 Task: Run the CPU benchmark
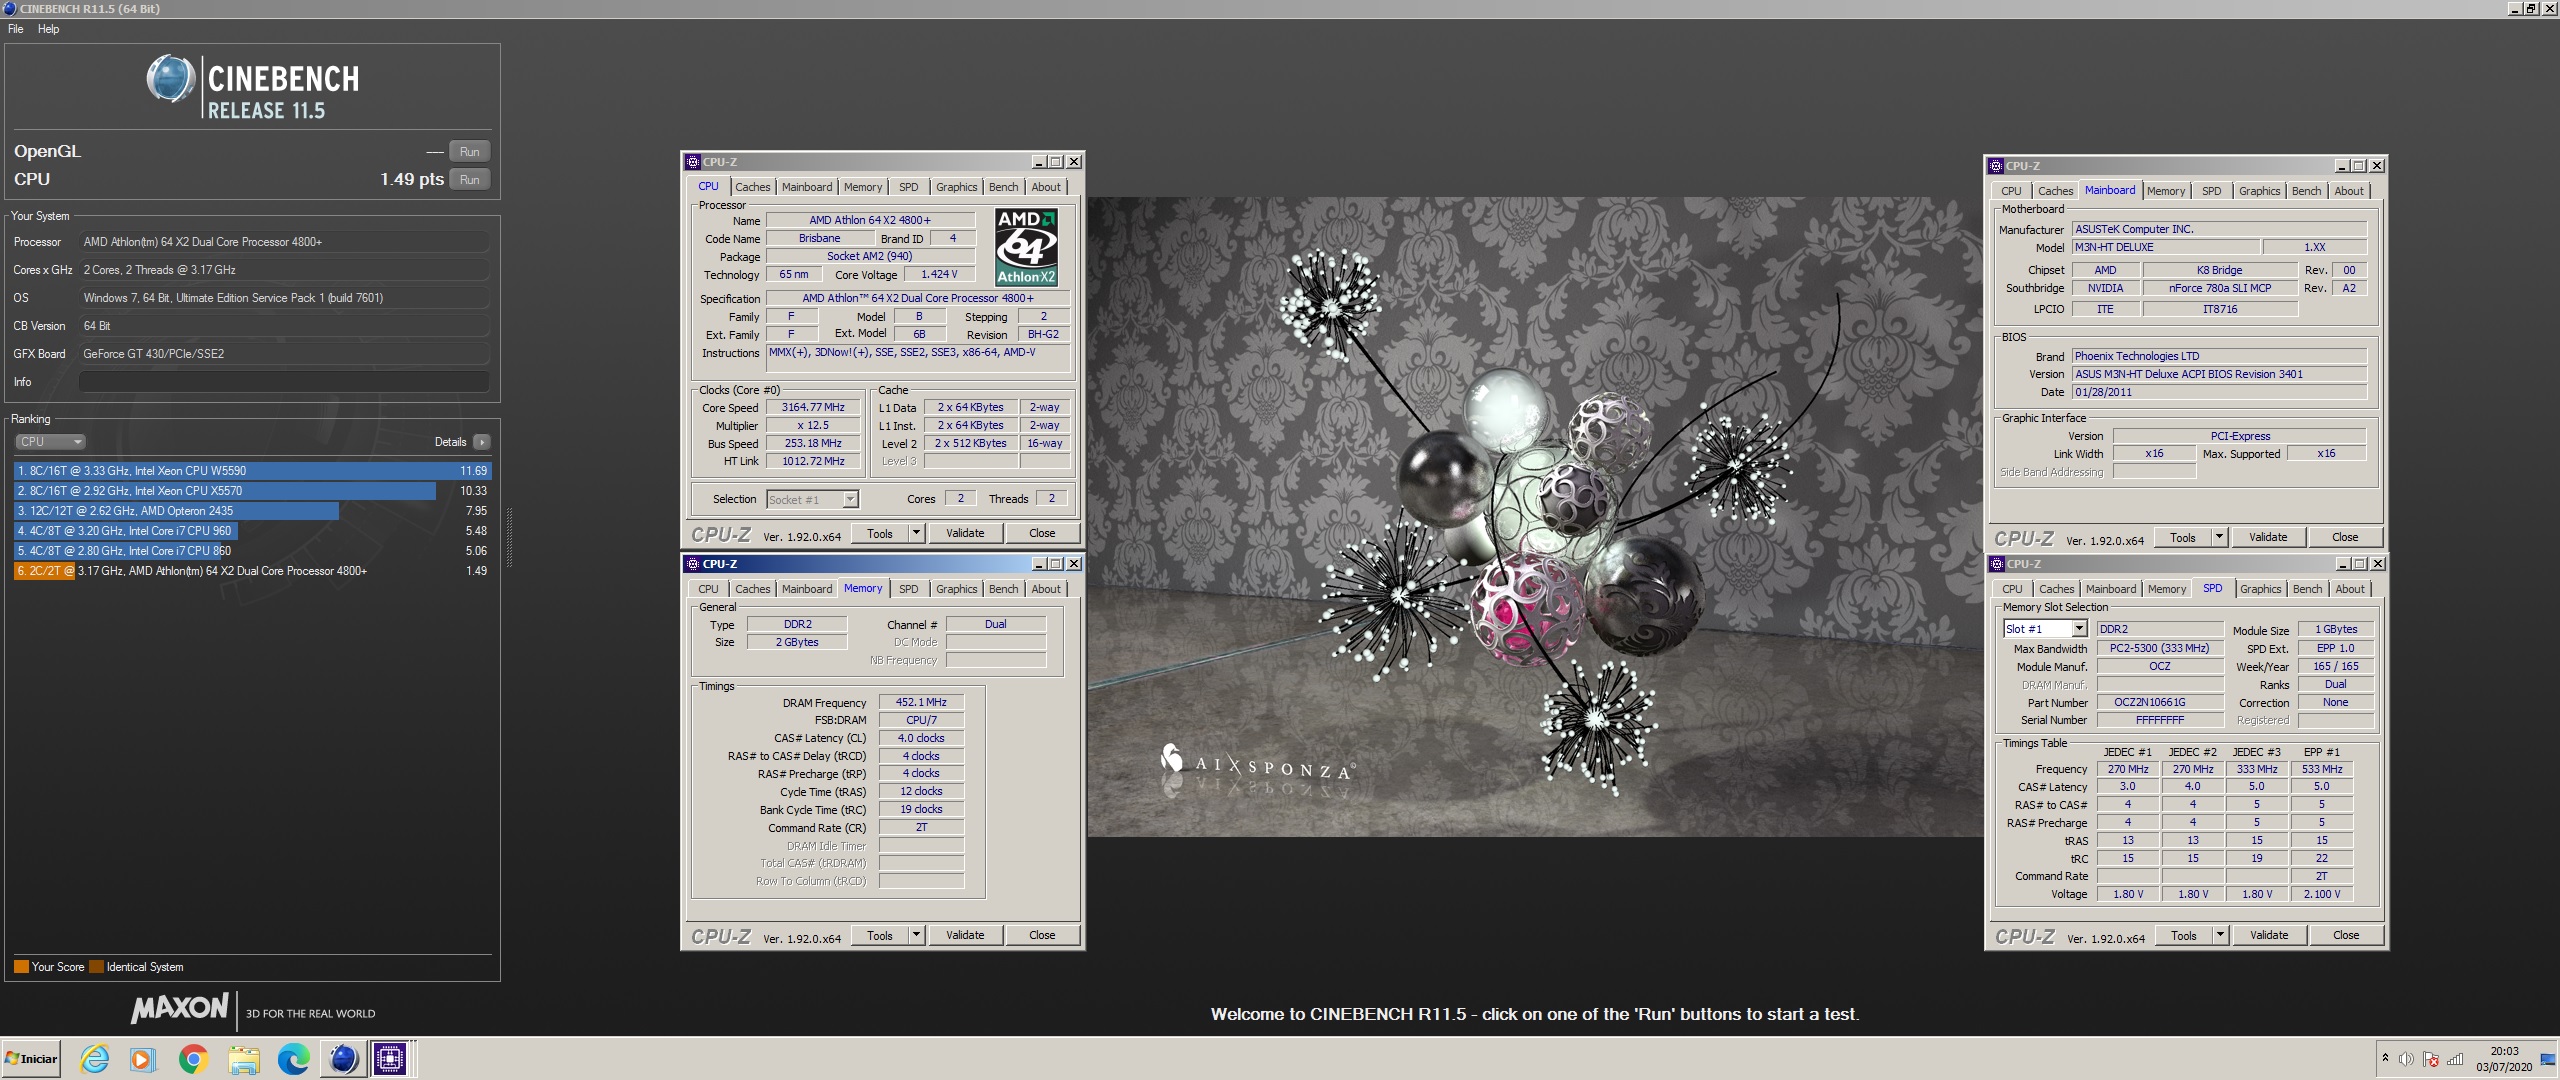[x=470, y=179]
